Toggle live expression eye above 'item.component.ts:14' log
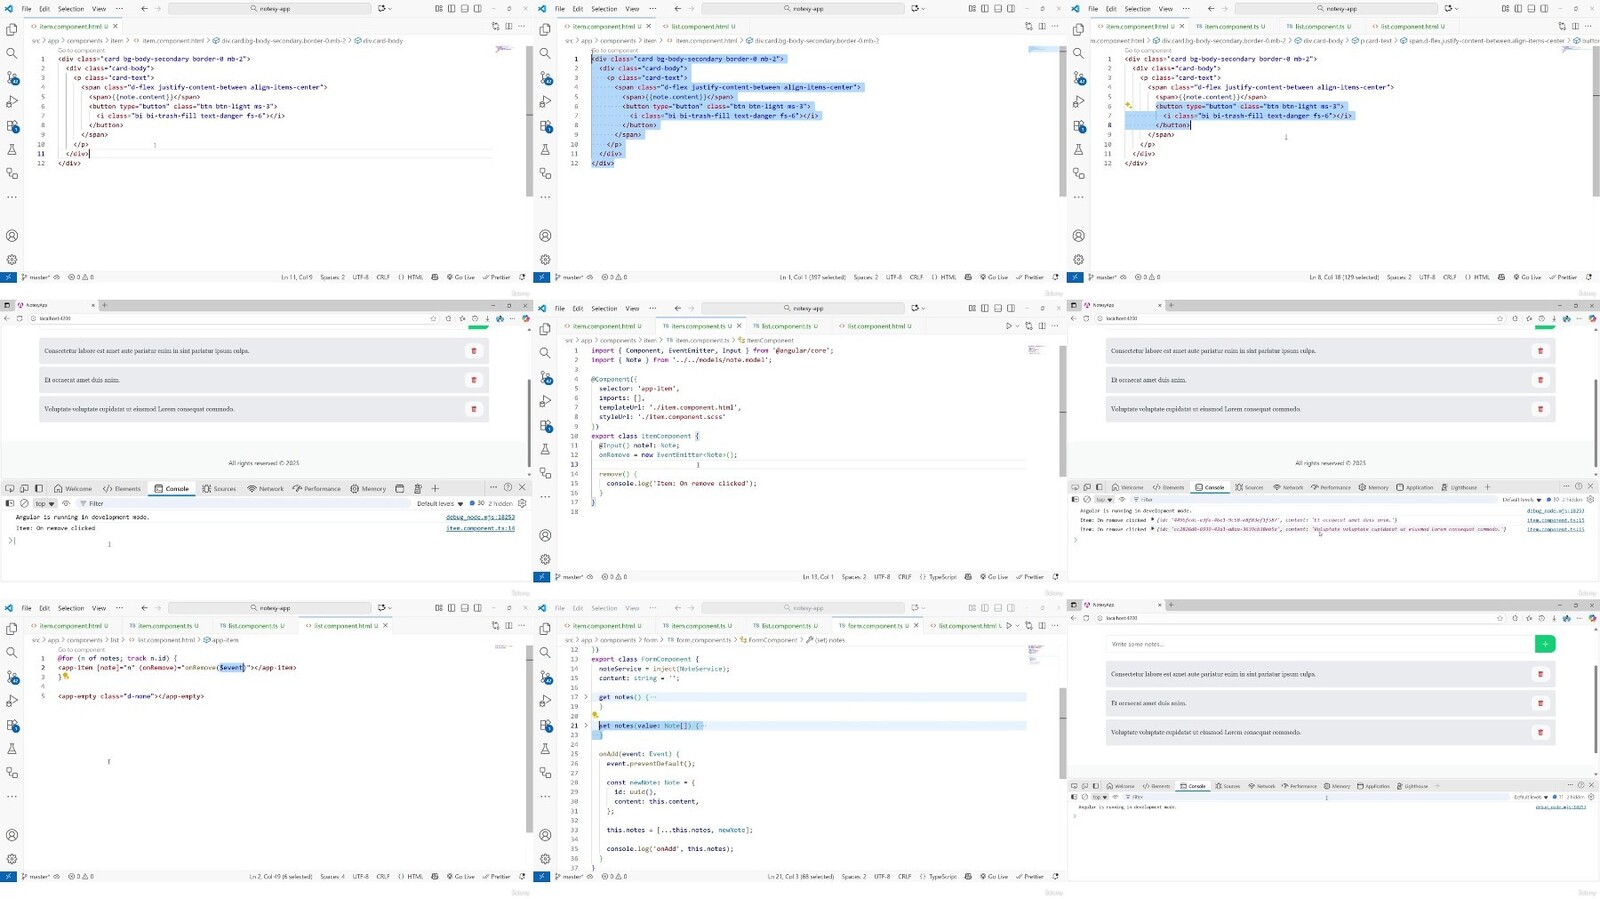Screen dimensions: 1600x899 click(66, 503)
